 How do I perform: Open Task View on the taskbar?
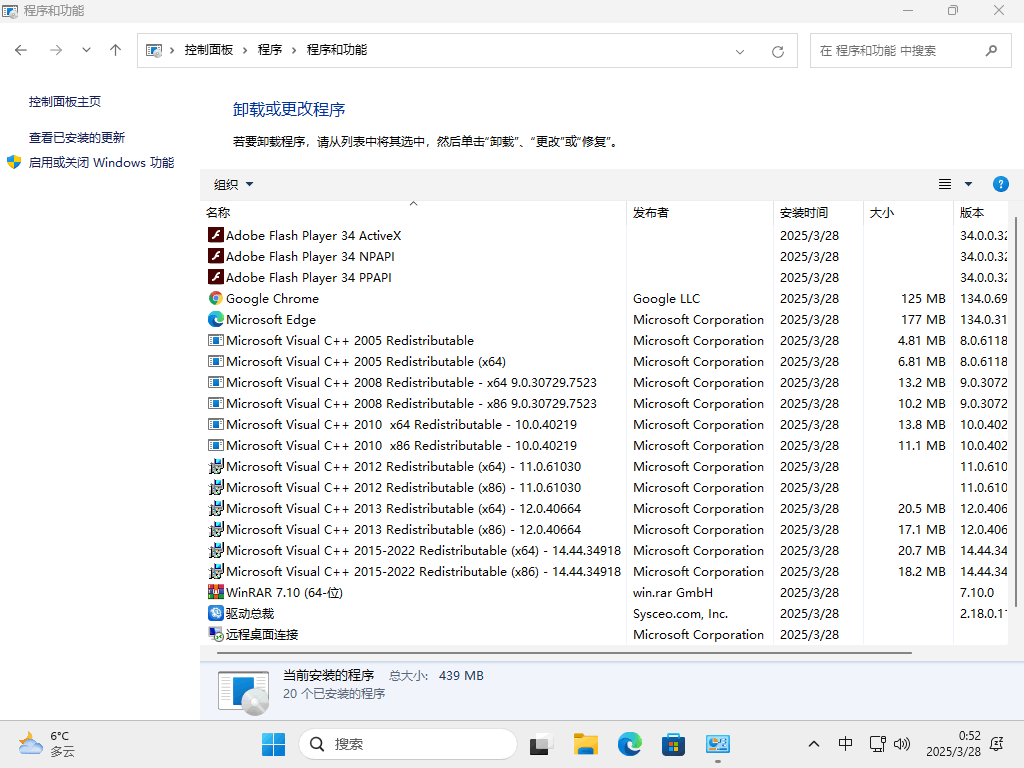pyautogui.click(x=541, y=744)
